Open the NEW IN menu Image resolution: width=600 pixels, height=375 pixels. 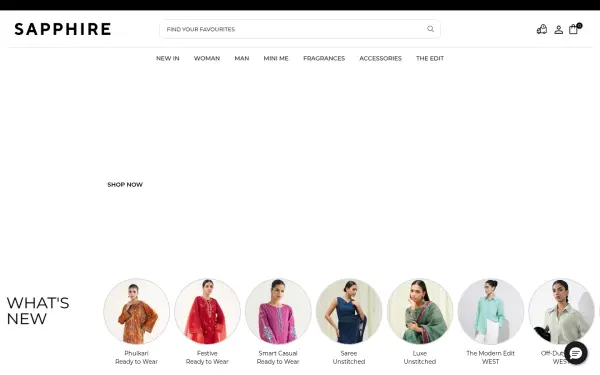point(168,58)
